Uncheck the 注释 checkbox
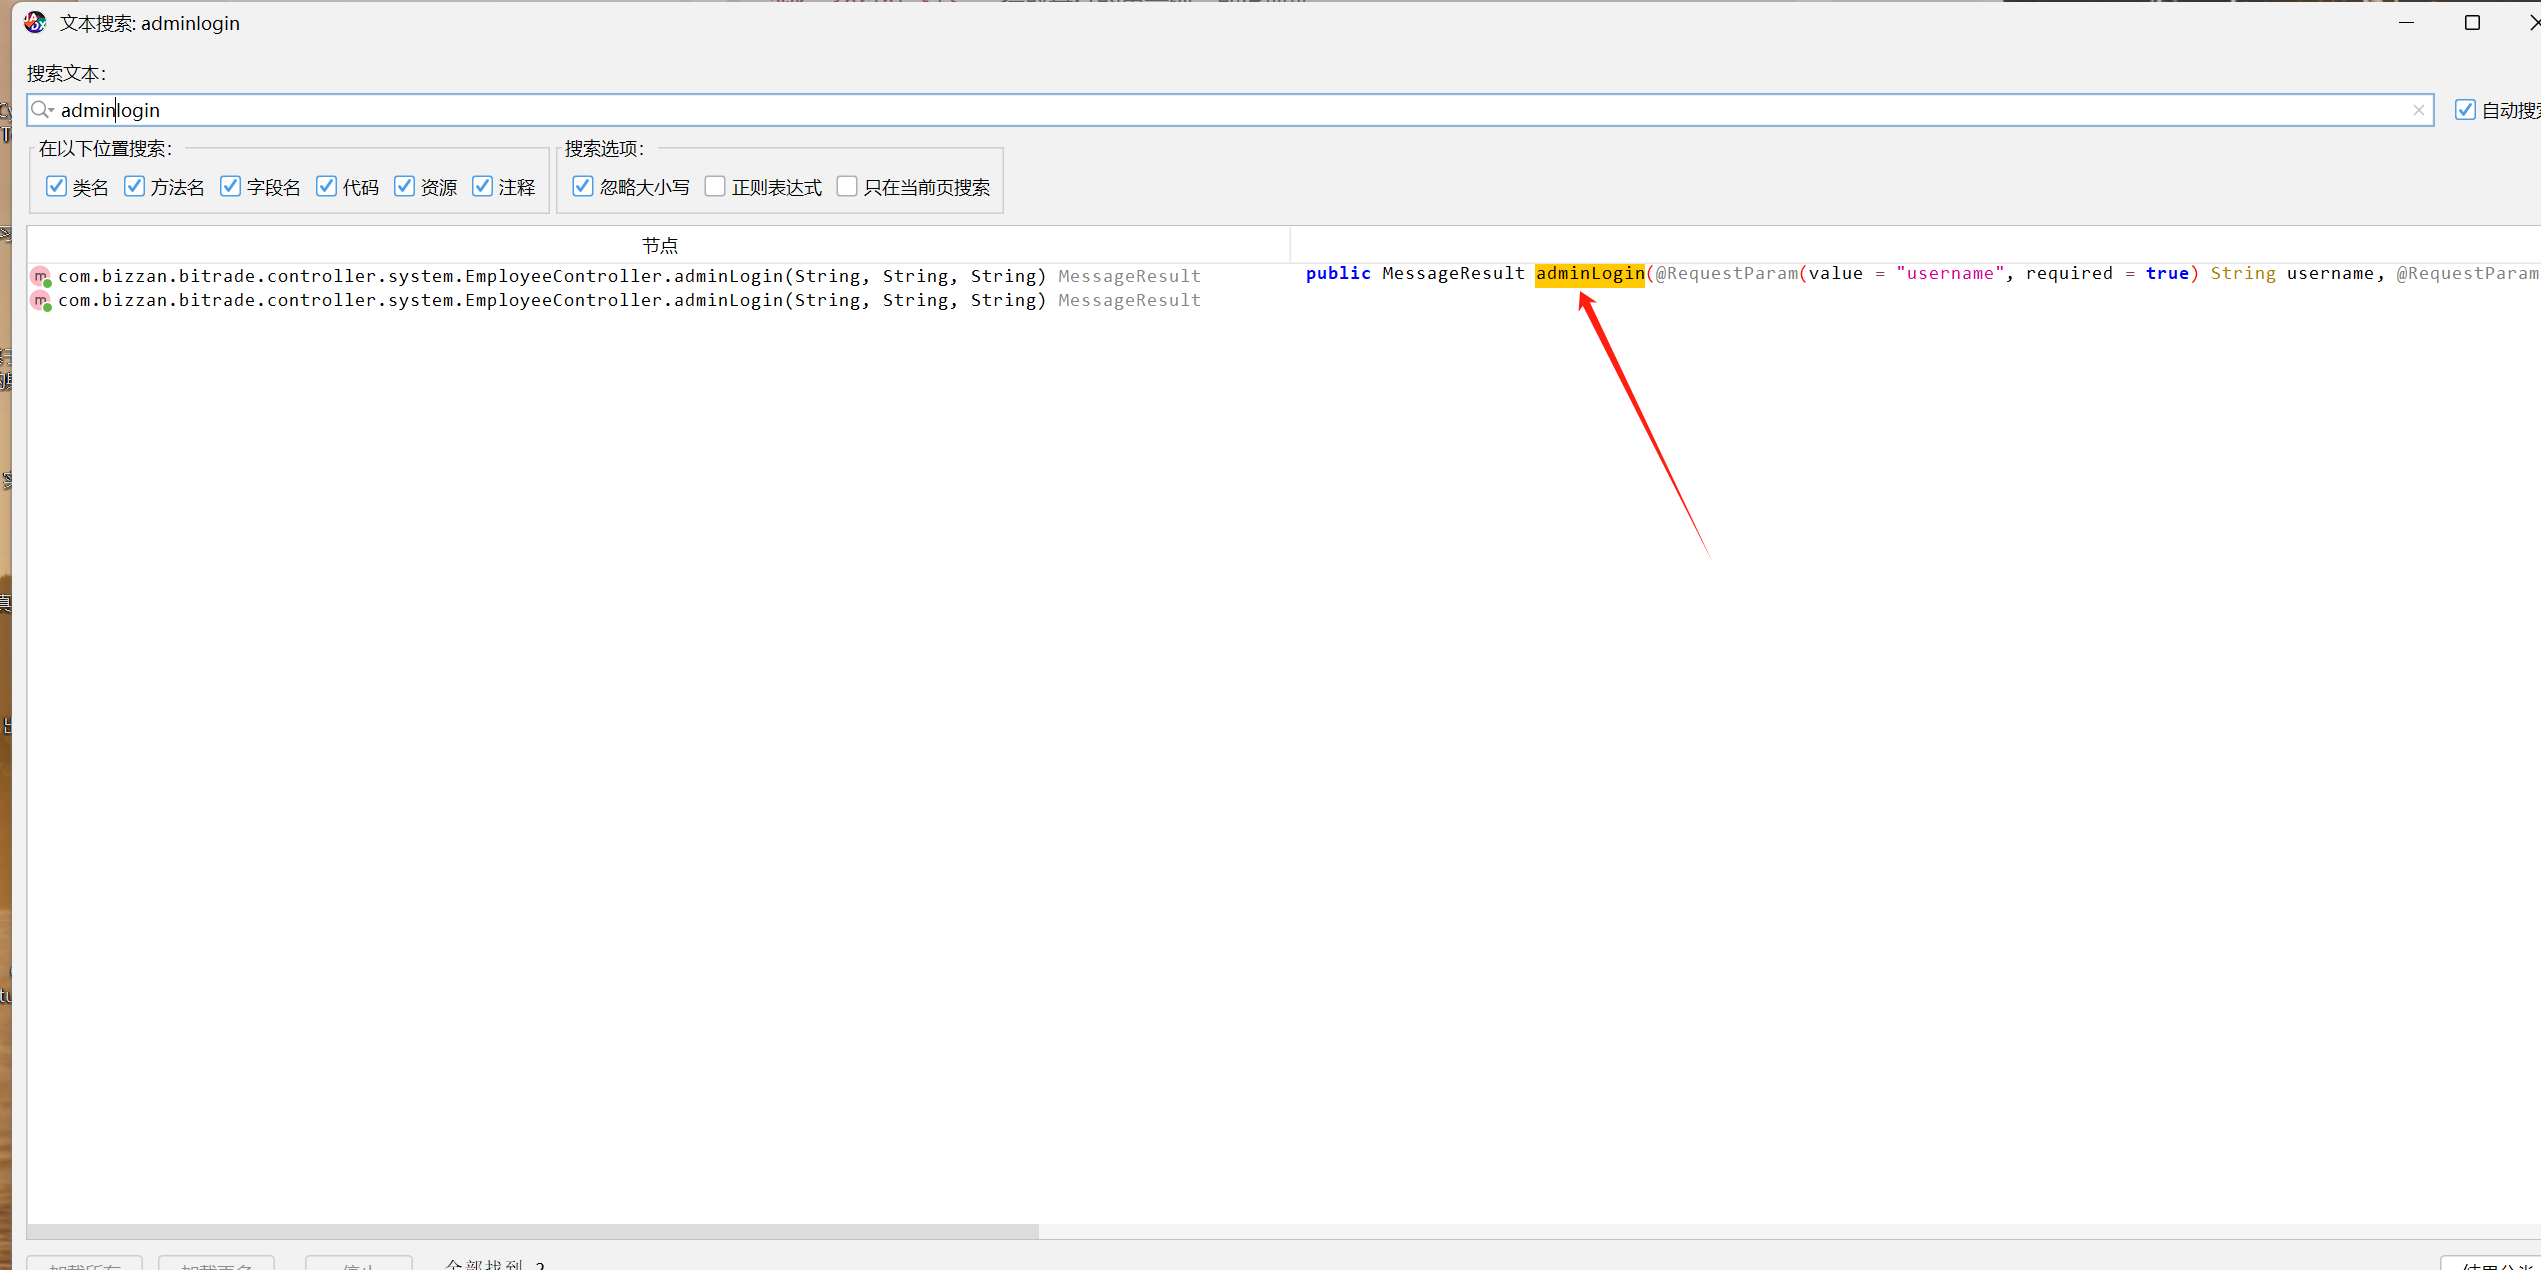Screen dimensions: 2541x1270 [483, 186]
